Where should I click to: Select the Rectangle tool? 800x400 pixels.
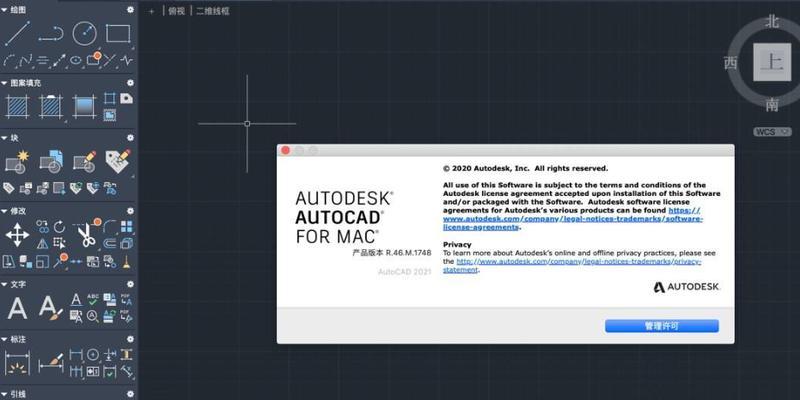coord(118,34)
